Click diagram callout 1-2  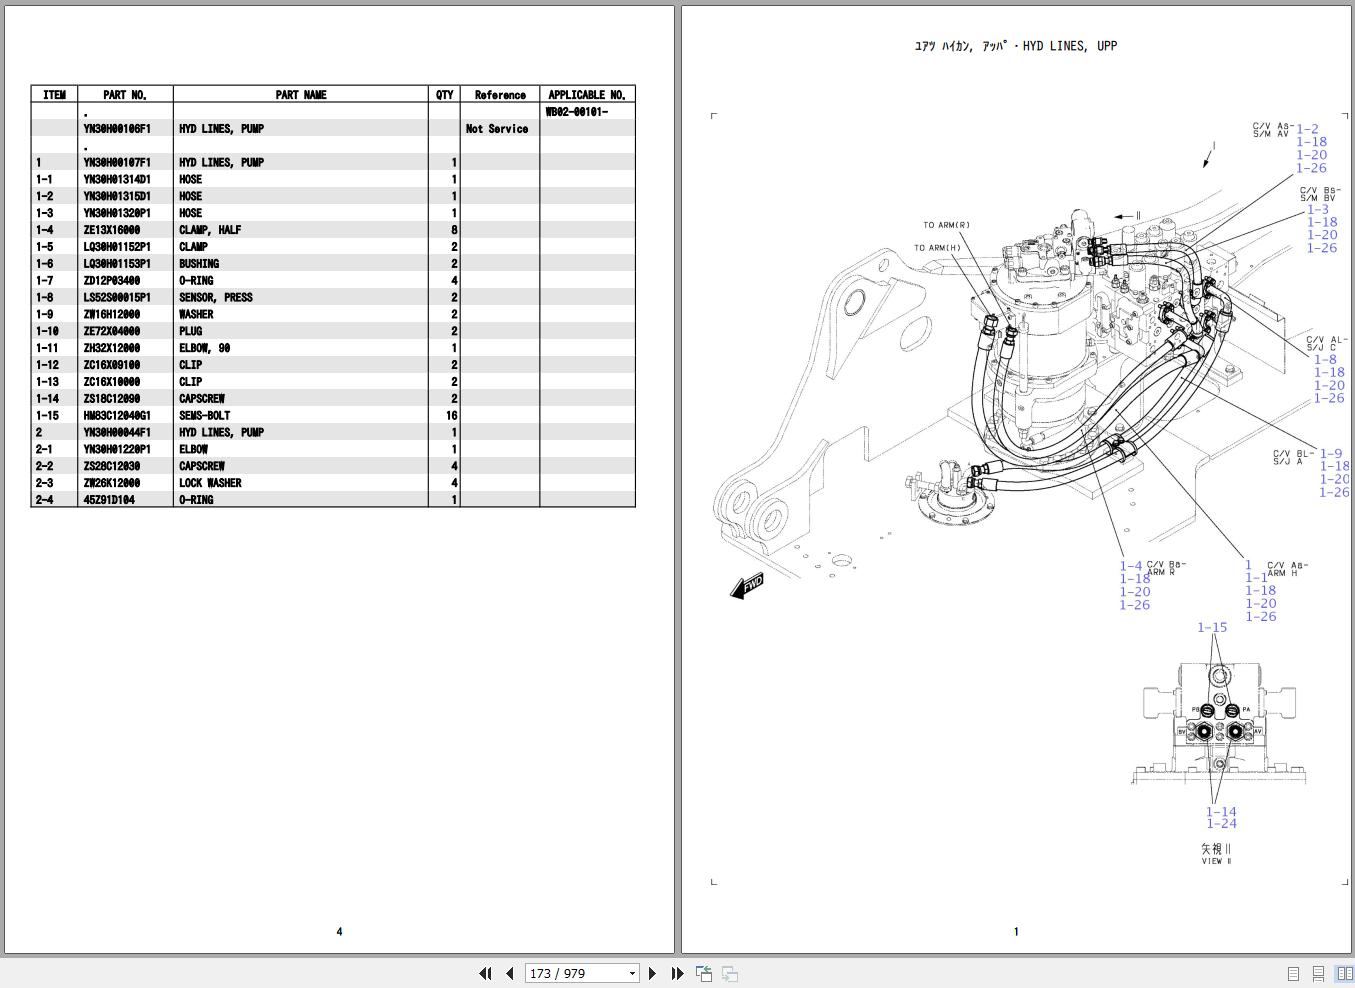pos(1308,129)
